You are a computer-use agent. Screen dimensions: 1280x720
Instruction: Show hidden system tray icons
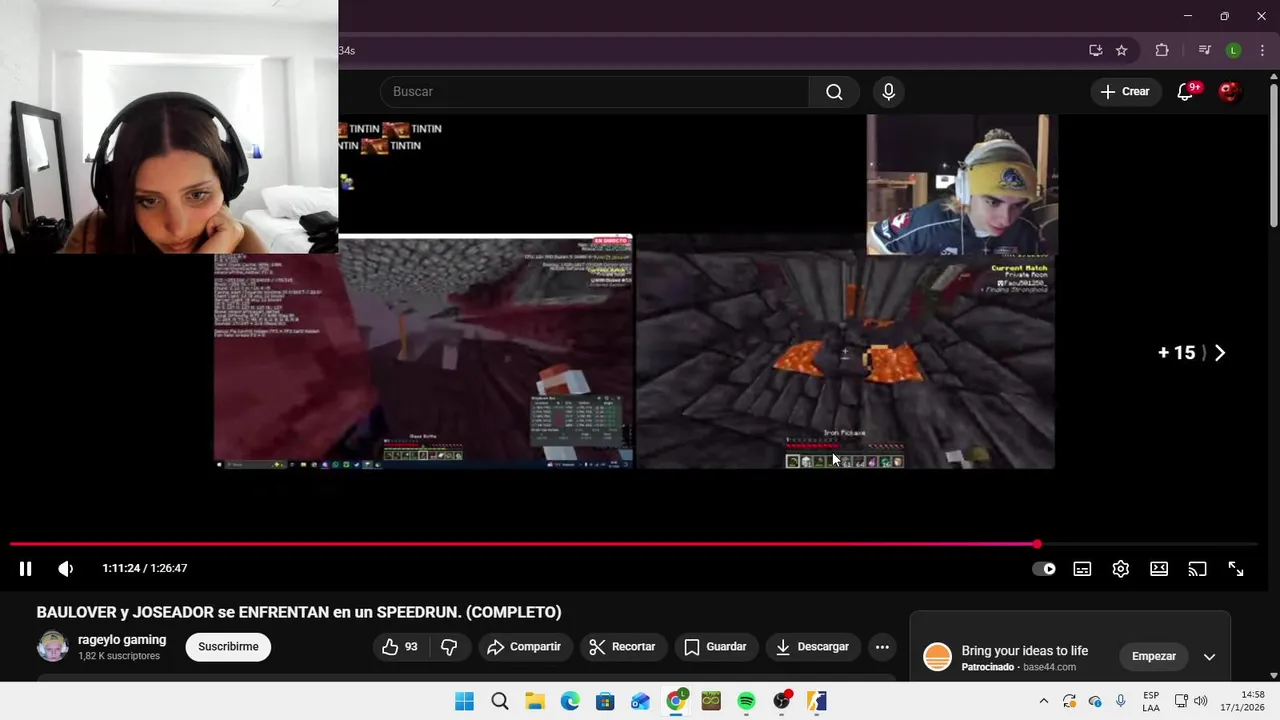[1044, 701]
